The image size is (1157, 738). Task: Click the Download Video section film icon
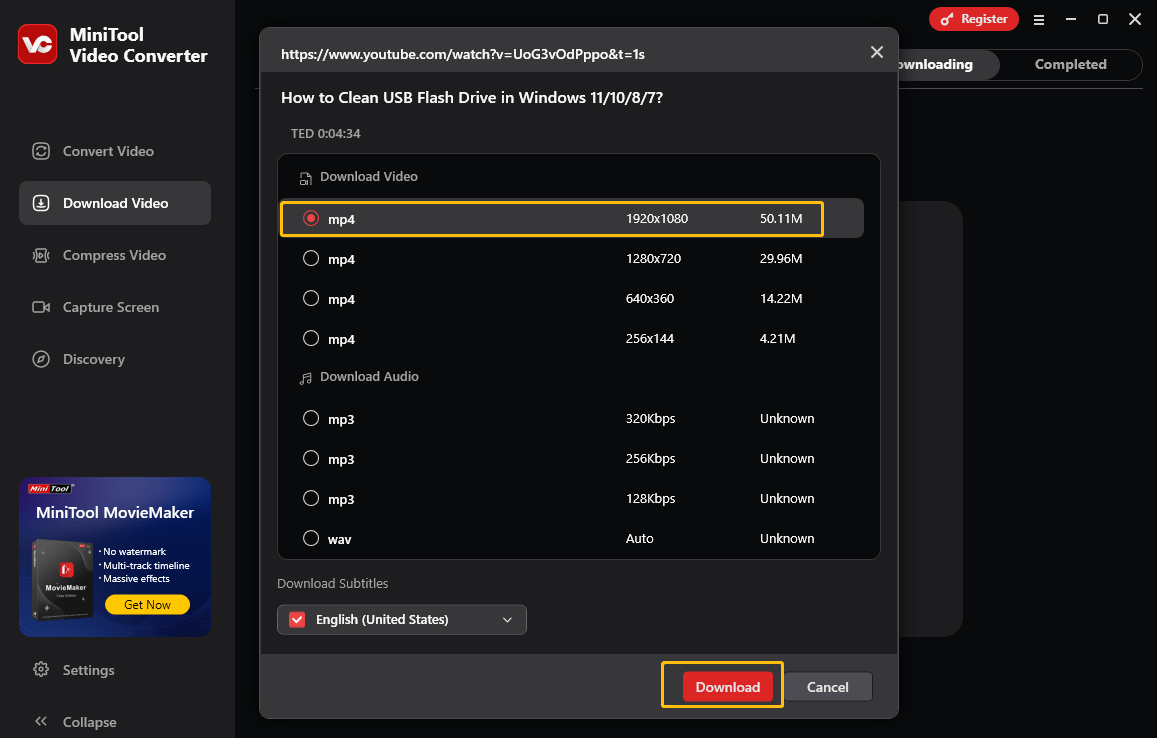[305, 178]
